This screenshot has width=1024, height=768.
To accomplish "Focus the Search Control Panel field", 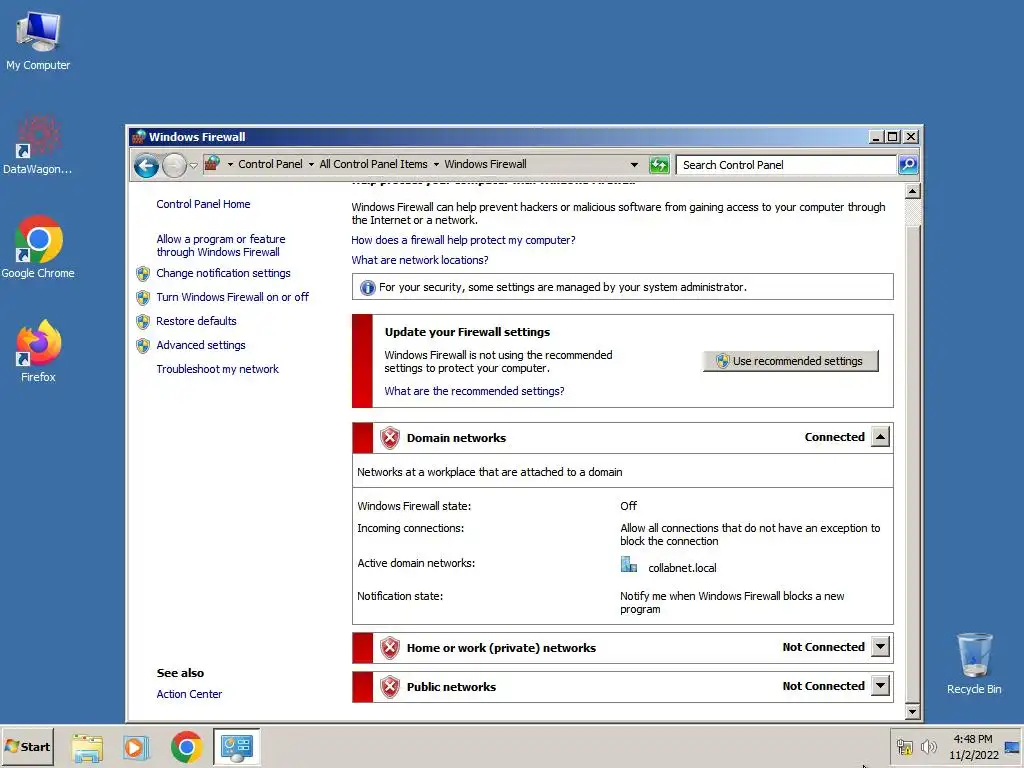I will click(786, 165).
